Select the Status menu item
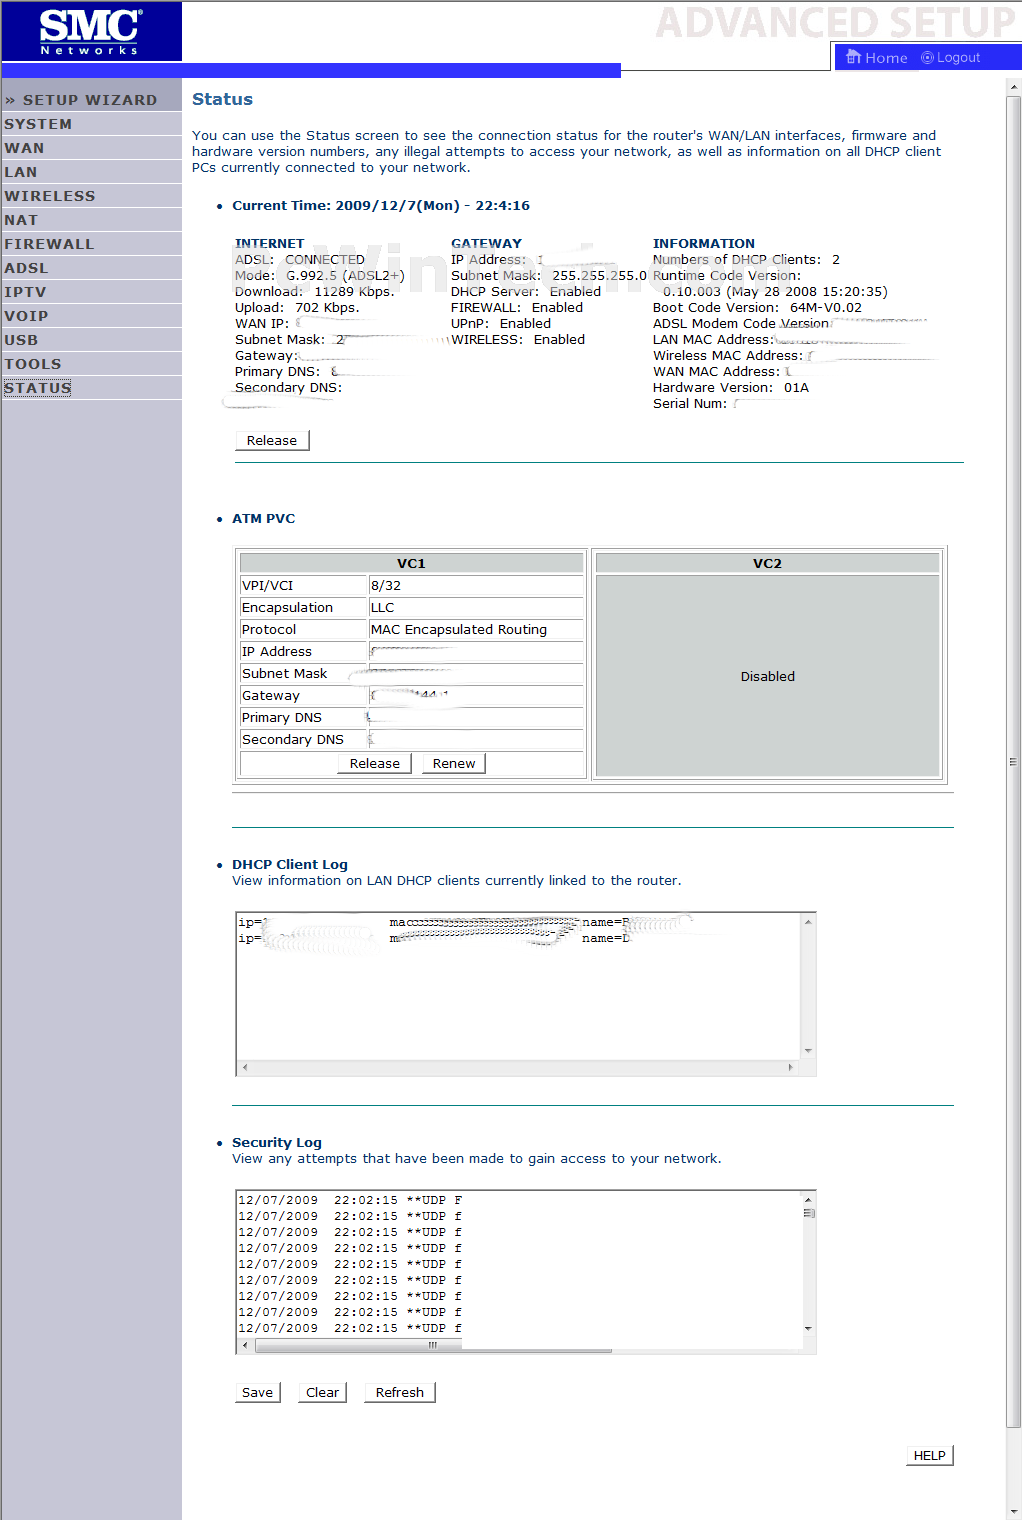 pos(38,388)
